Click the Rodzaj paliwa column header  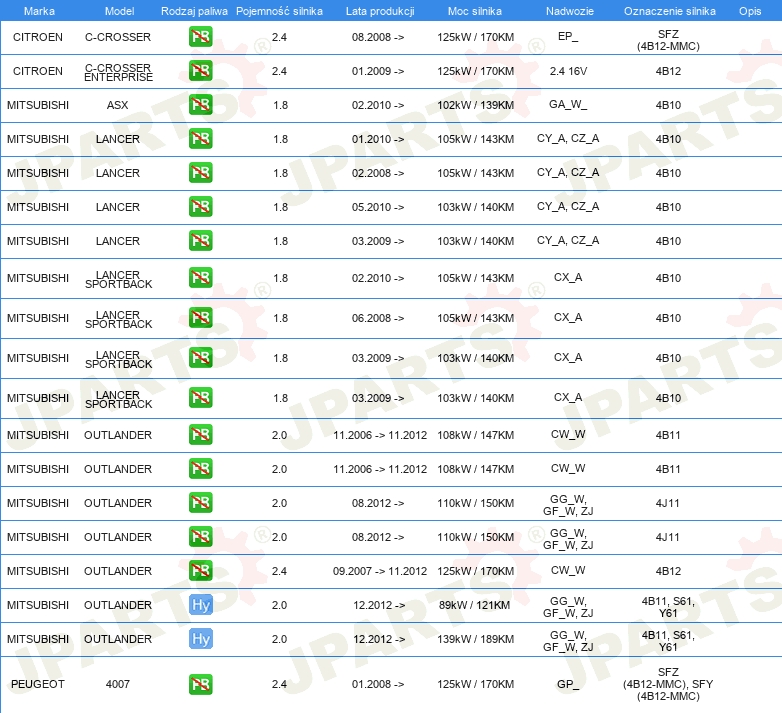click(x=194, y=11)
